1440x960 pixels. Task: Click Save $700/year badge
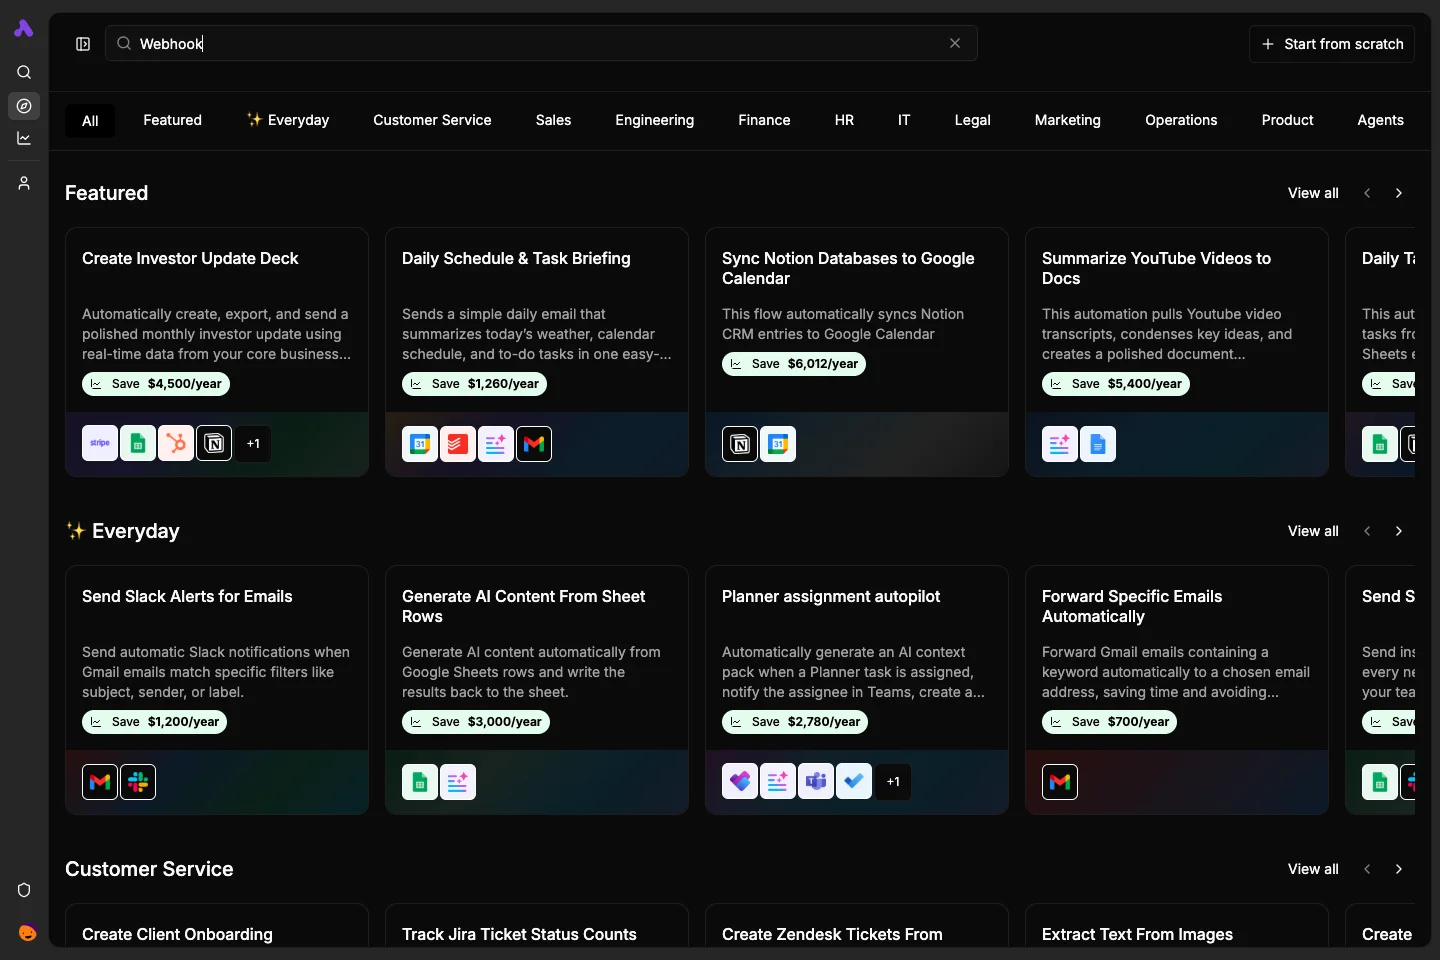(x=1109, y=722)
